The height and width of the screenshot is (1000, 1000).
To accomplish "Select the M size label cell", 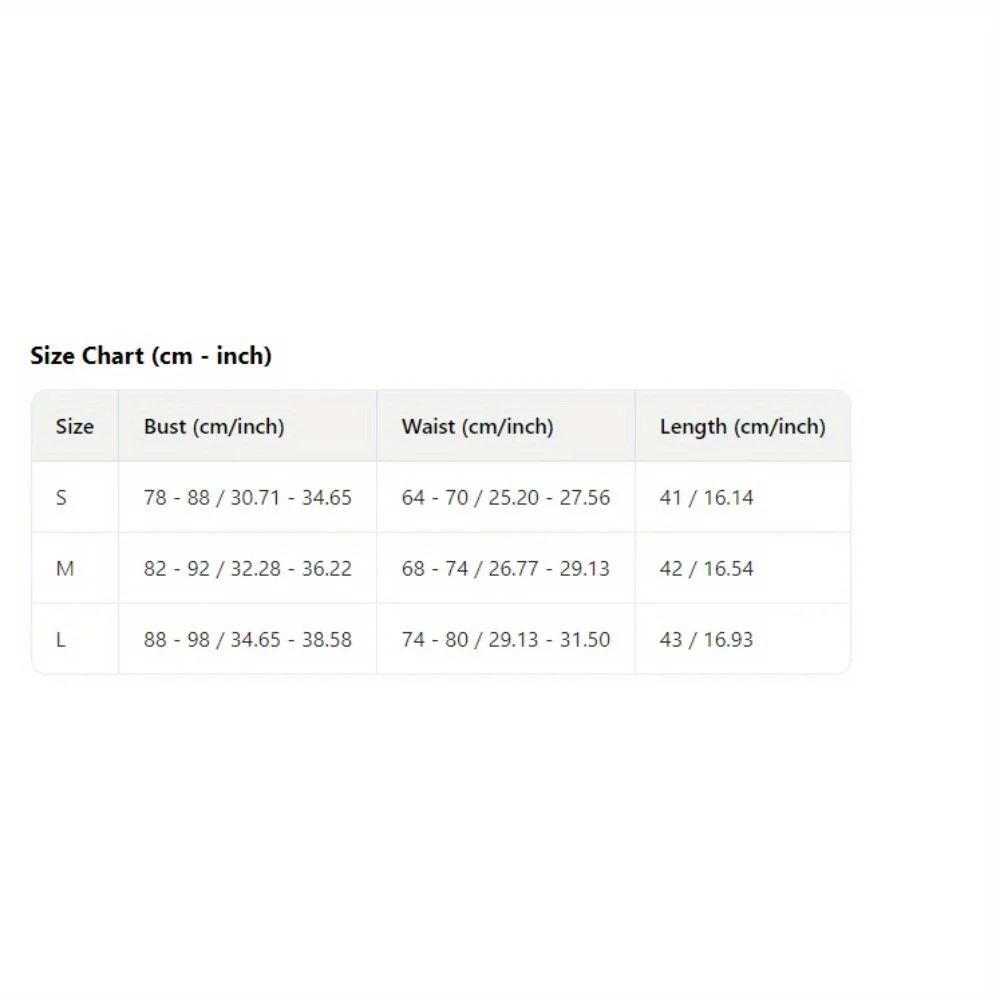I will click(x=65, y=569).
